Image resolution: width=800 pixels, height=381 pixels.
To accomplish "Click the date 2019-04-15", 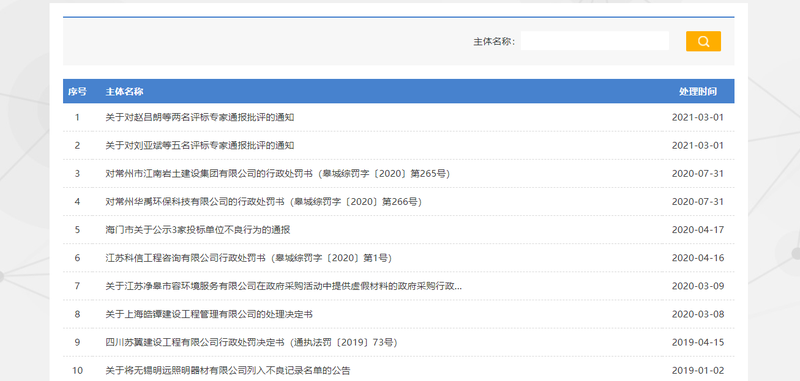I will click(698, 342).
